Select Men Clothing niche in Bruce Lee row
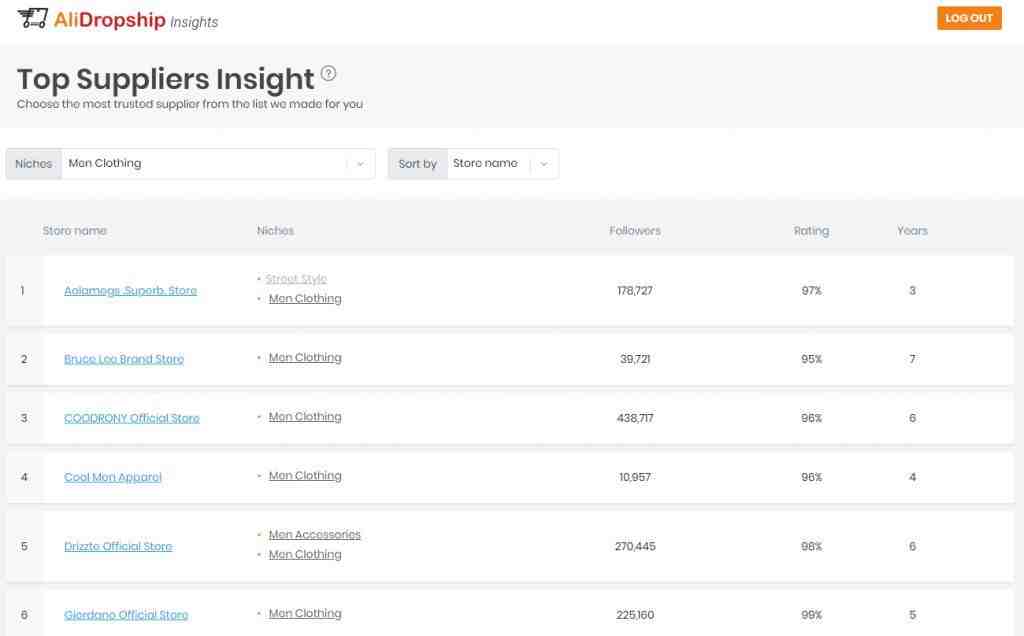The image size is (1024, 636). [x=305, y=358]
